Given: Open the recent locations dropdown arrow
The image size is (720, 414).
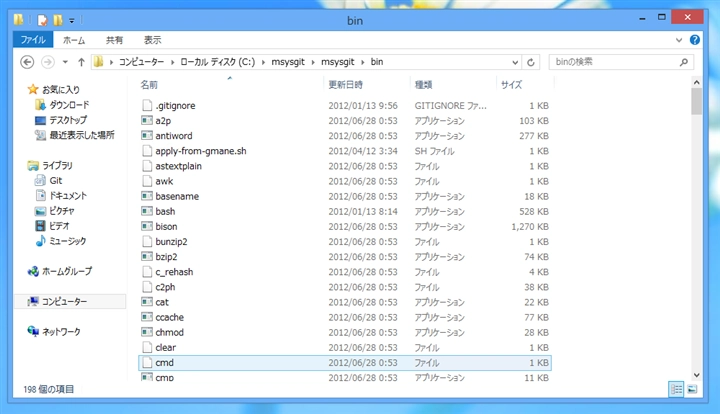Looking at the screenshot, I should [65, 62].
